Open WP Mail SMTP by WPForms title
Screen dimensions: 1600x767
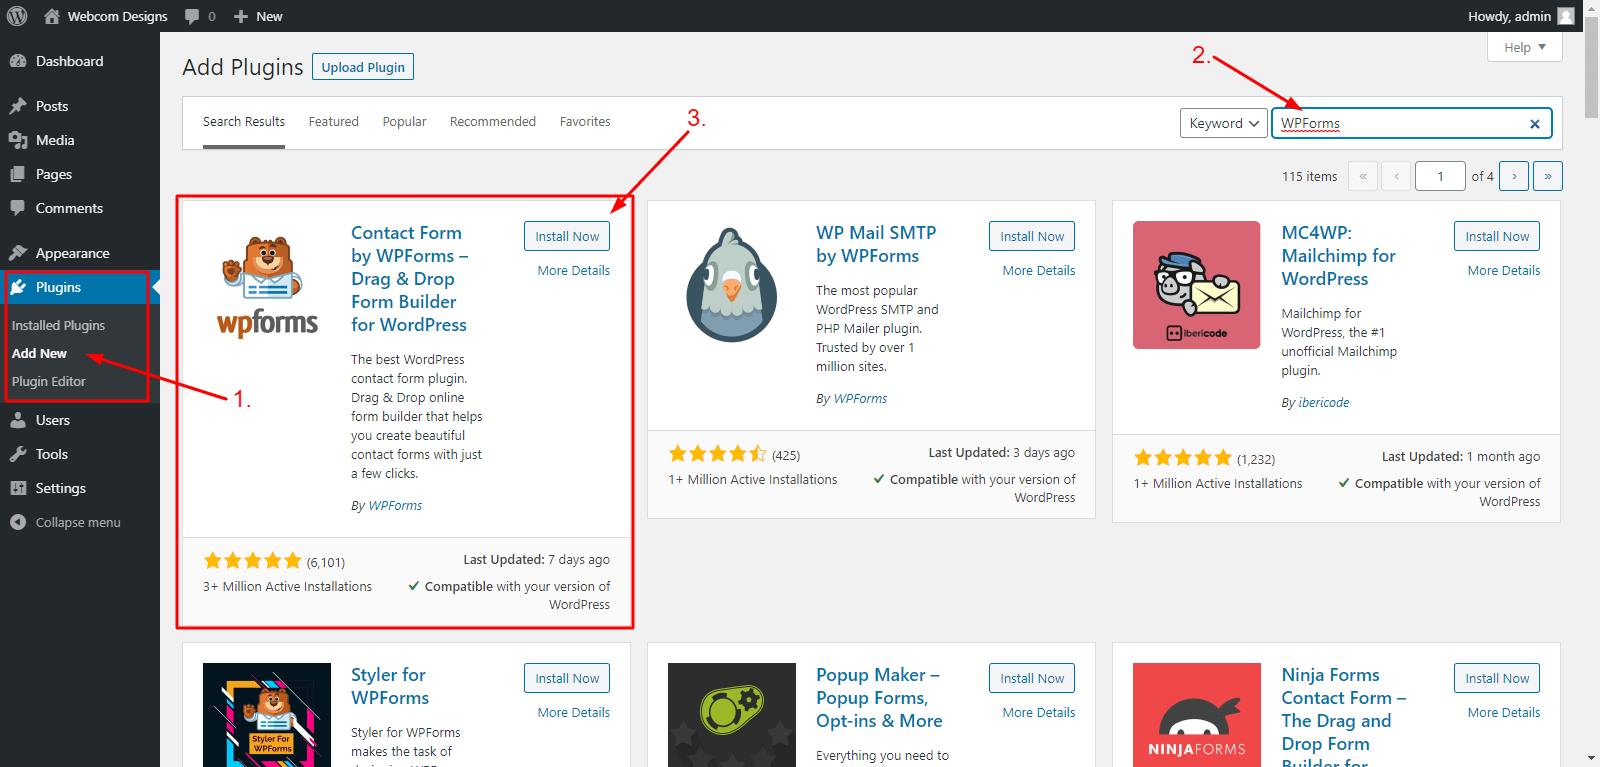pos(876,244)
